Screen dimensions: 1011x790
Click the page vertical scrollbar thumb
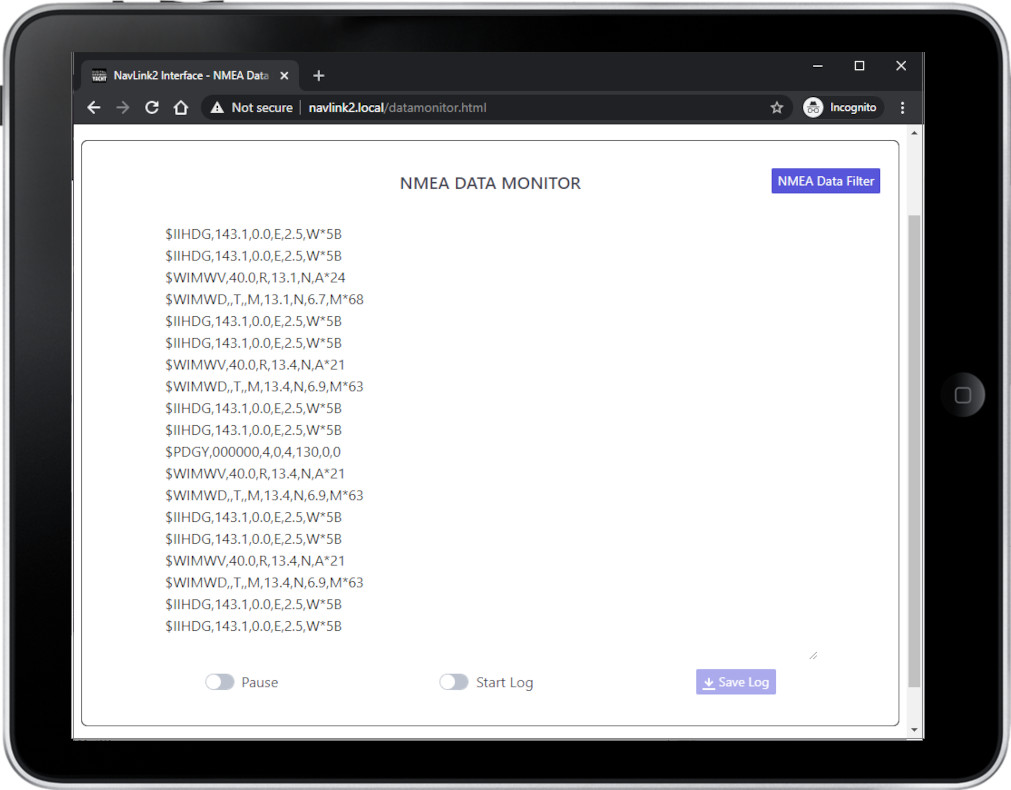pyautogui.click(x=913, y=450)
